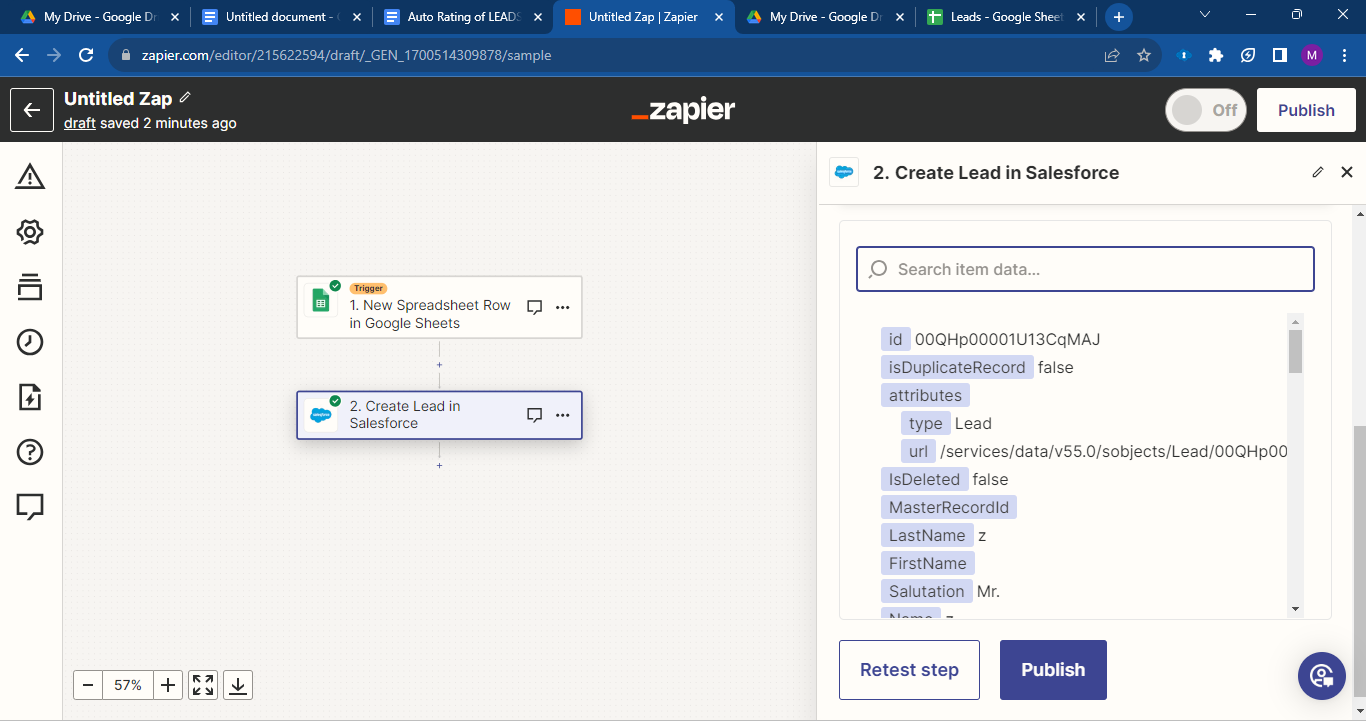Go back using Zapier editor back arrow
1366x721 pixels.
pos(32,110)
